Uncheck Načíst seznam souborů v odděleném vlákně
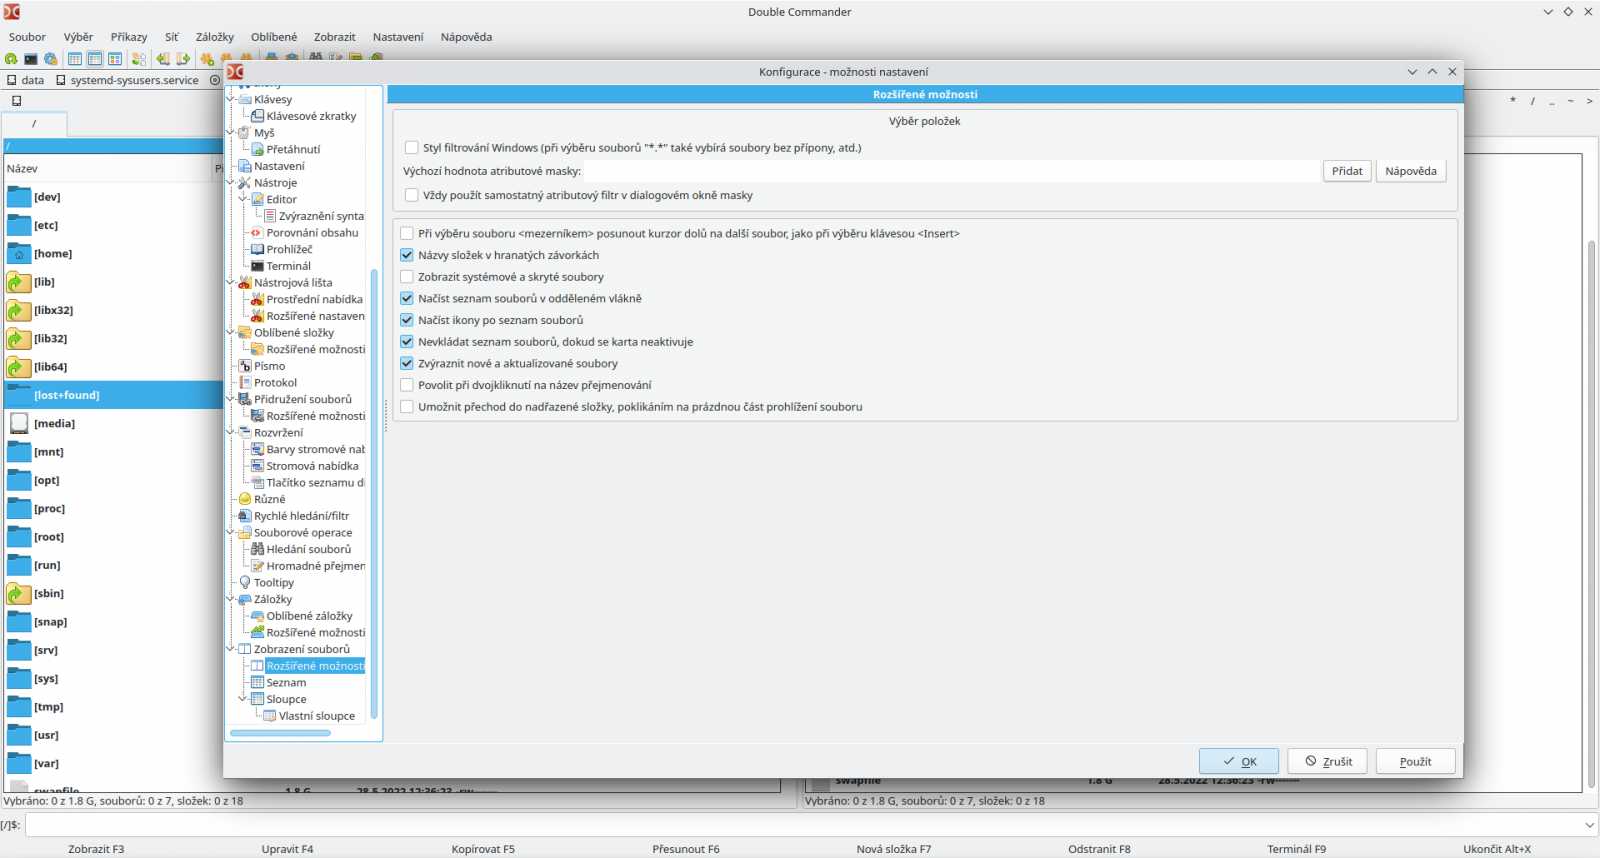This screenshot has width=1600, height=858. coord(407,298)
